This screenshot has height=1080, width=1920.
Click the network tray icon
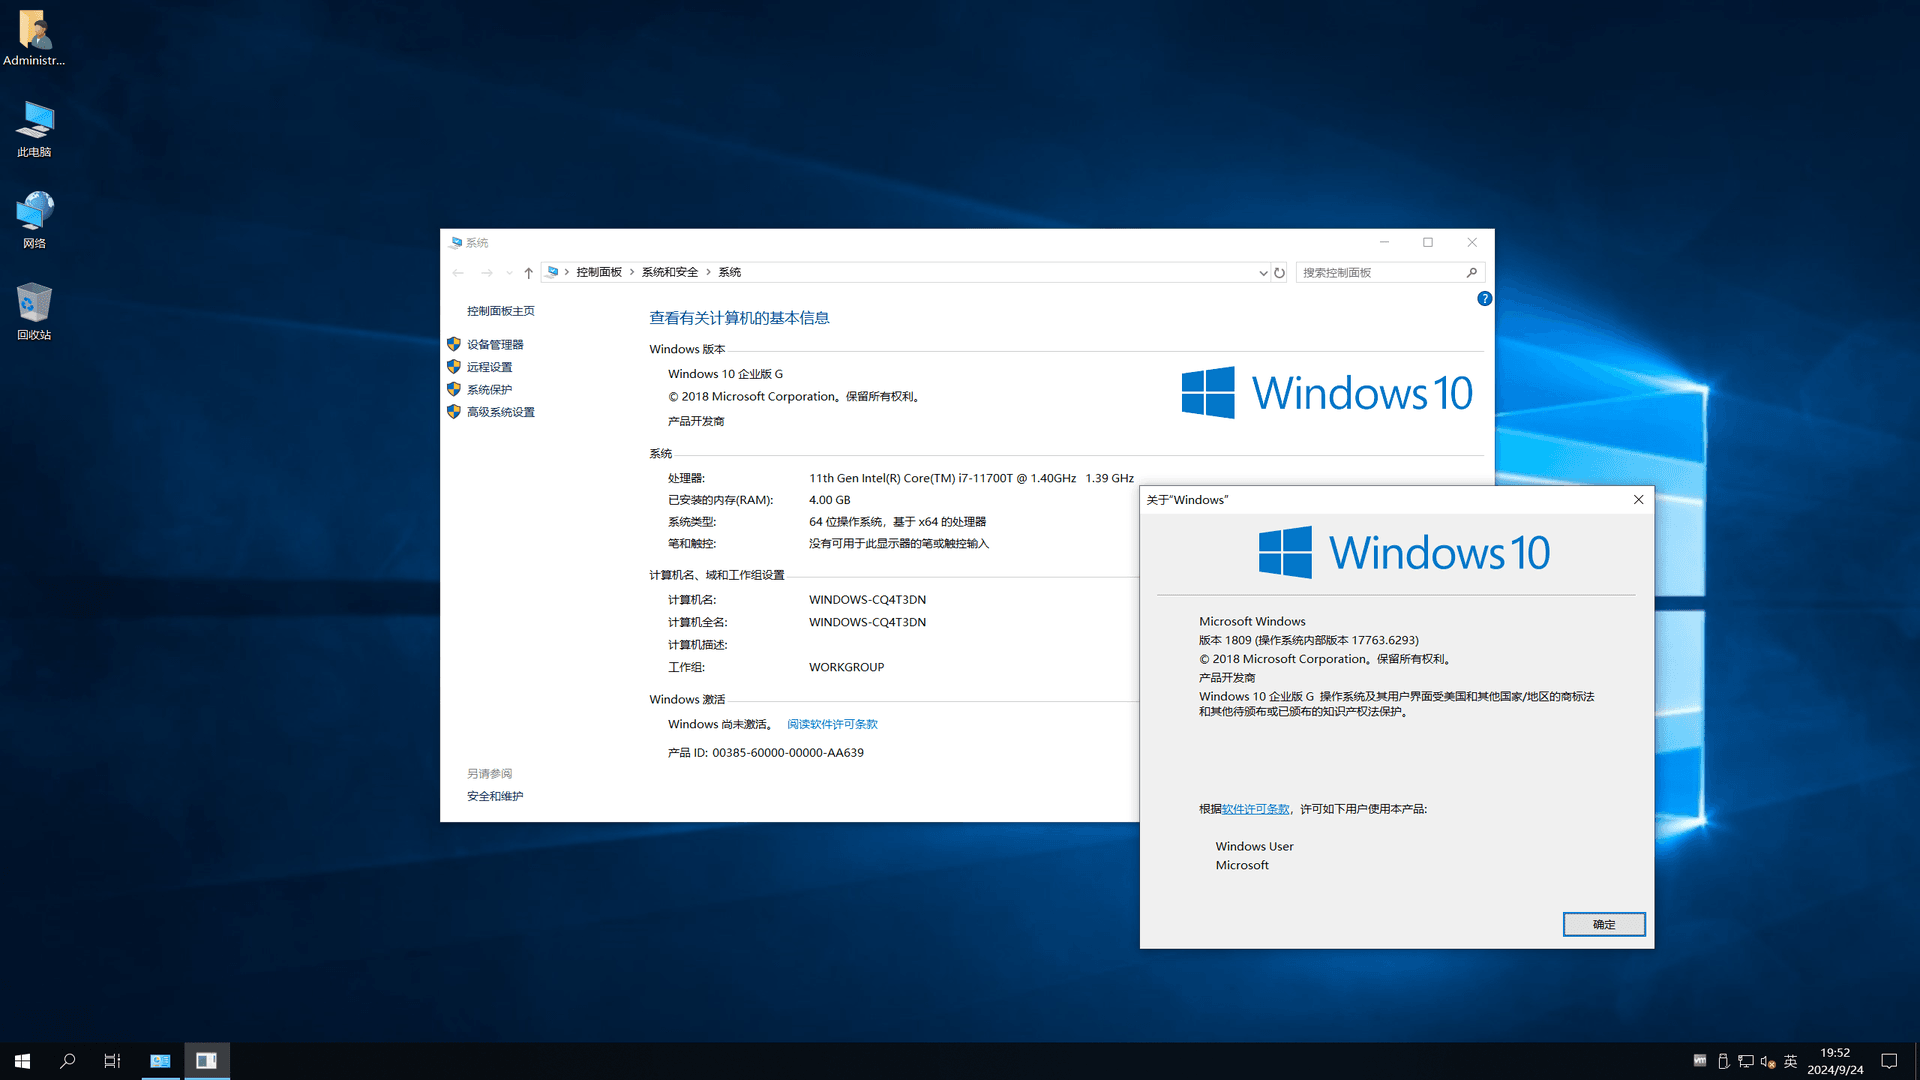tap(1745, 1061)
